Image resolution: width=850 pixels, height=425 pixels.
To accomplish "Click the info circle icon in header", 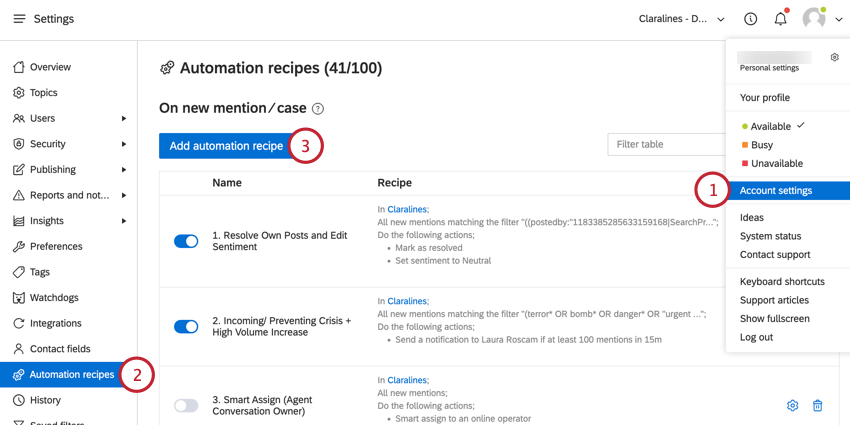I will (x=750, y=19).
